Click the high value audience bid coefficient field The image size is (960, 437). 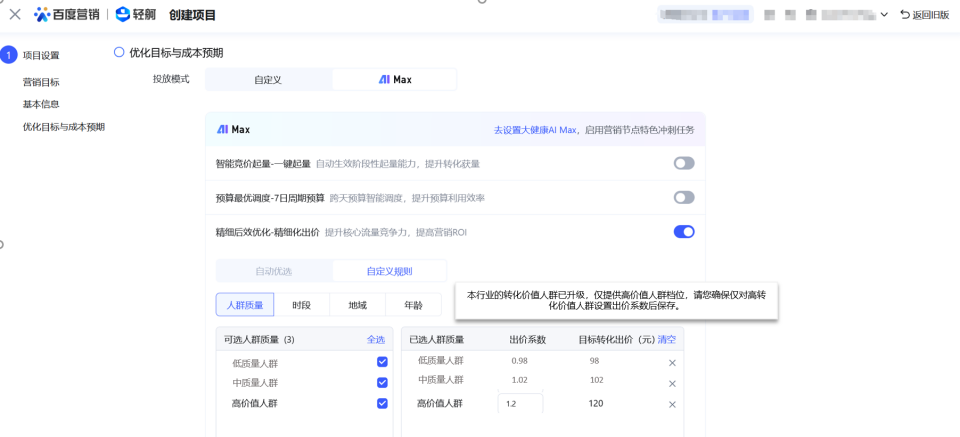521,404
